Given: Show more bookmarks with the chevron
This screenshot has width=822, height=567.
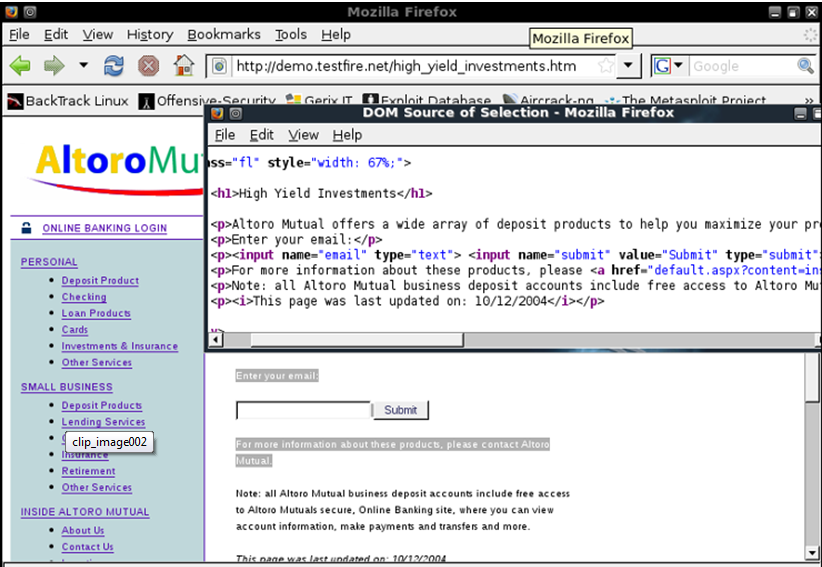Looking at the screenshot, I should [x=809, y=100].
